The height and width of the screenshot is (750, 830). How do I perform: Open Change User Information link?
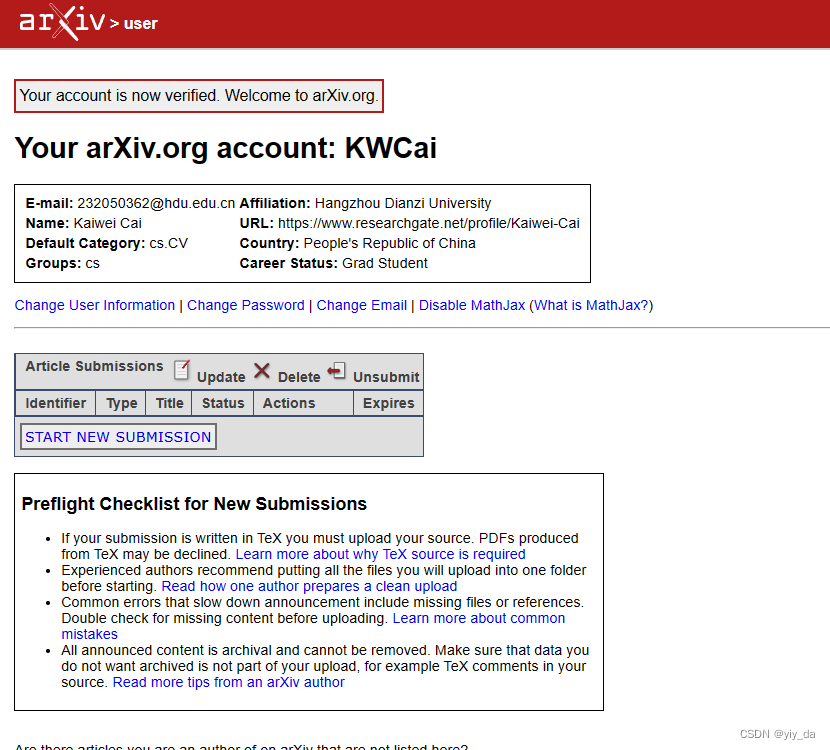[x=95, y=305]
